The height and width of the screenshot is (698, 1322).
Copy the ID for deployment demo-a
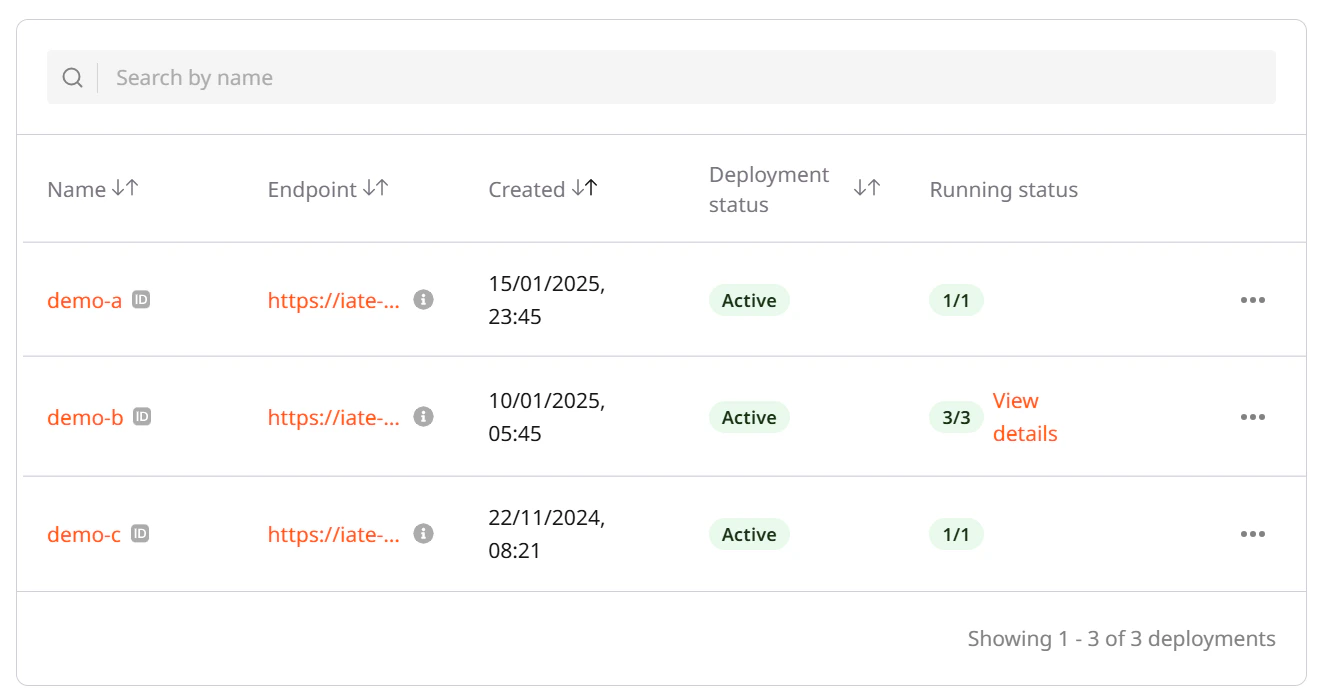pos(141,299)
